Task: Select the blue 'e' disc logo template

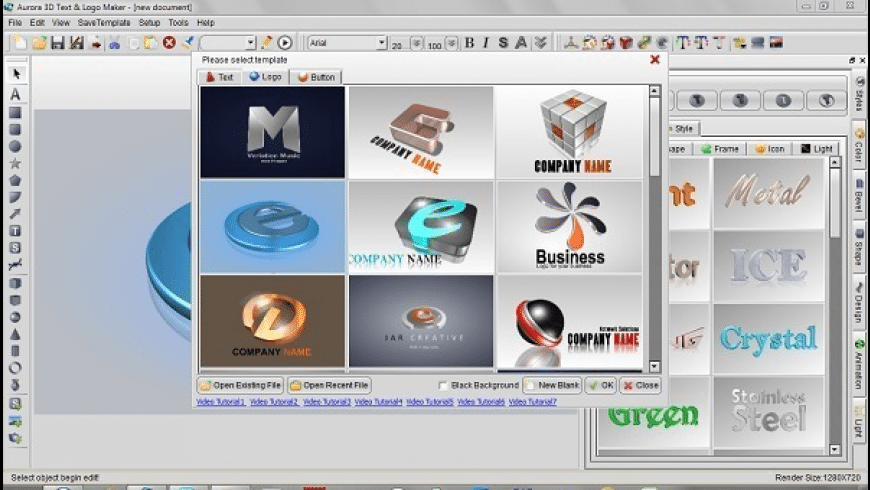Action: click(x=272, y=226)
